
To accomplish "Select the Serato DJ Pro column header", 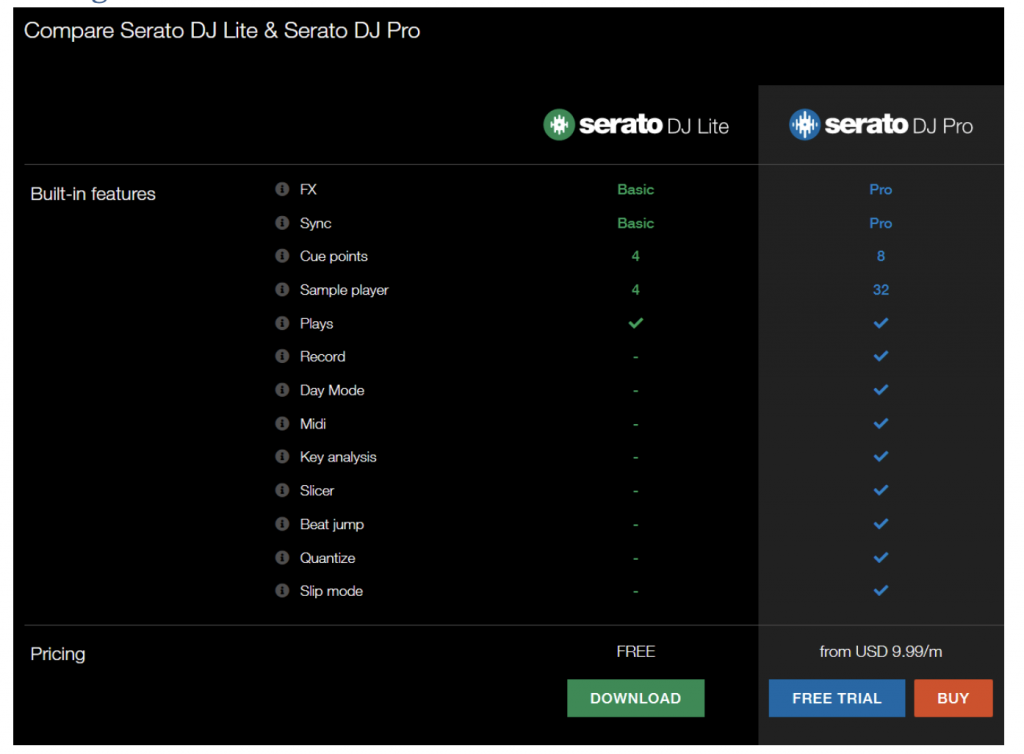I will [880, 124].
